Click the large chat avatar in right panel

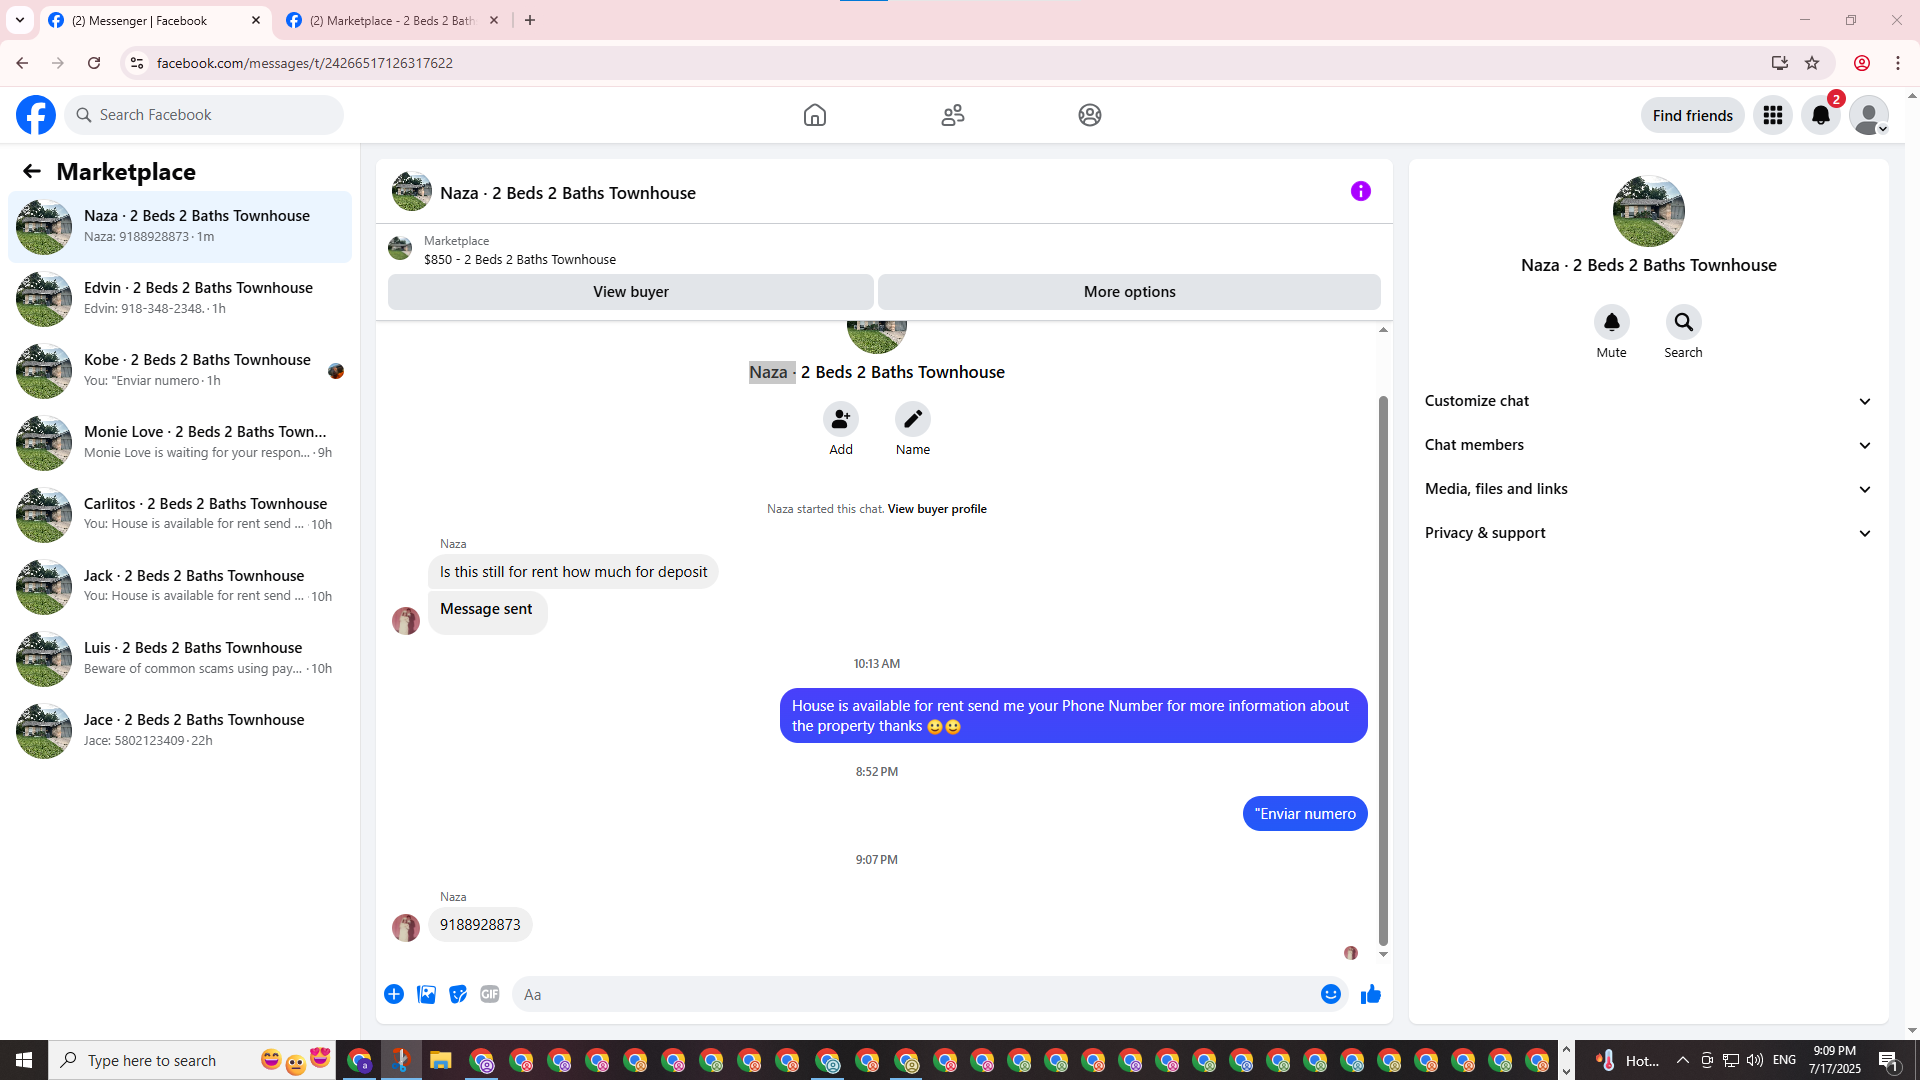[x=1649, y=211]
